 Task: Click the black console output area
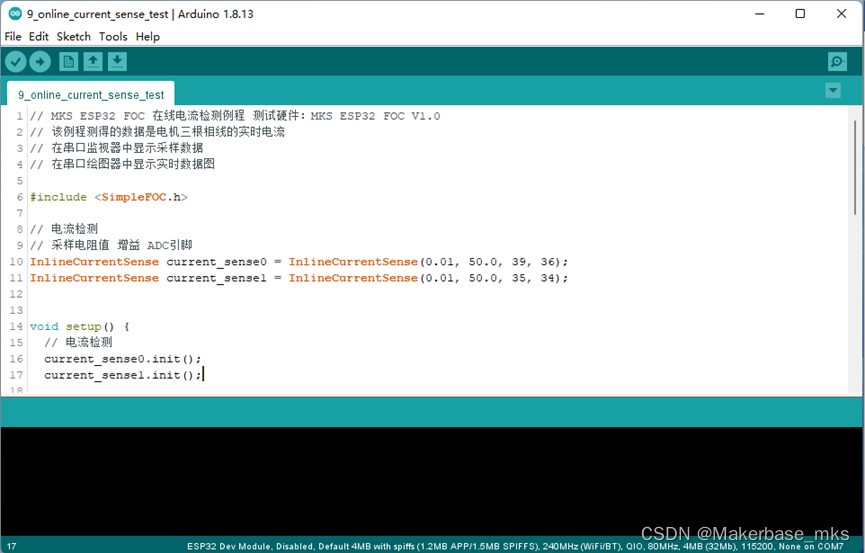click(432, 480)
